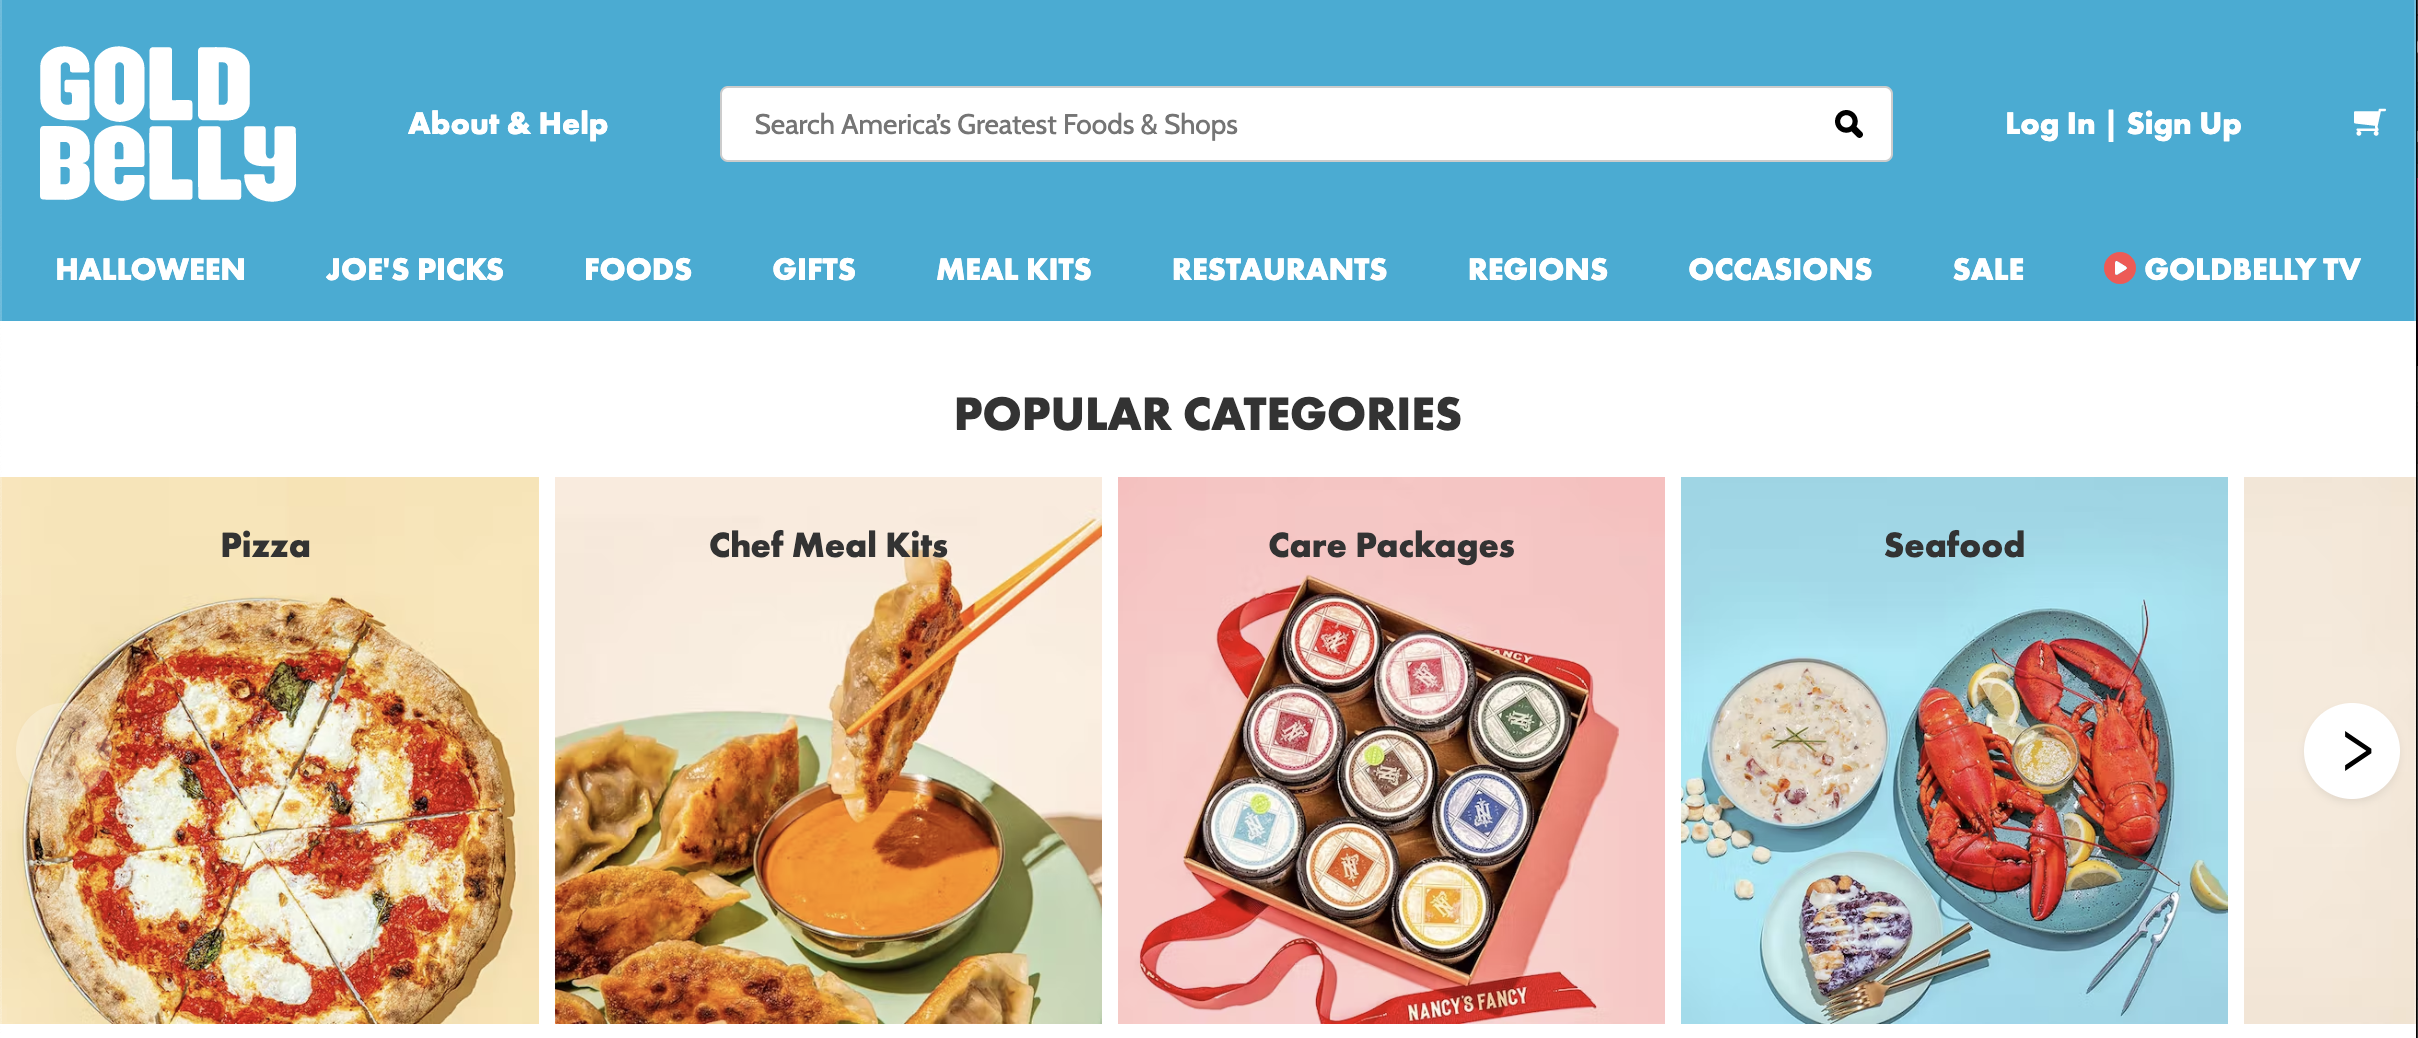
Task: Click the Sign Up link
Action: coord(2183,124)
